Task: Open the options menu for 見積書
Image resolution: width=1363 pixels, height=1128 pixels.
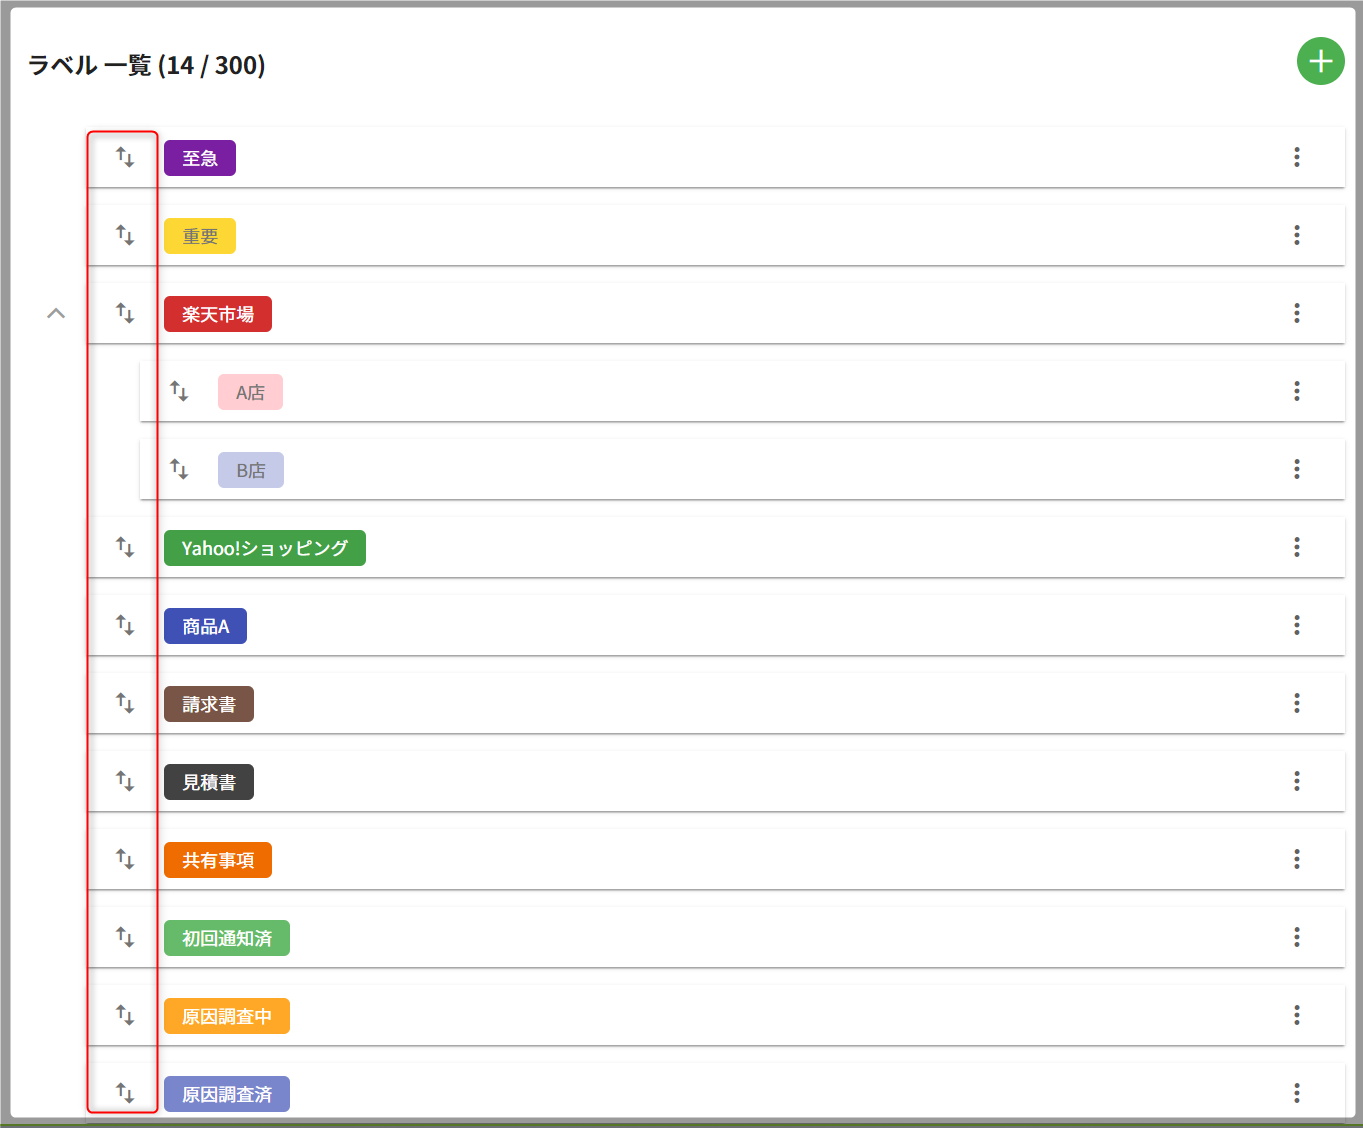Action: (x=1296, y=781)
